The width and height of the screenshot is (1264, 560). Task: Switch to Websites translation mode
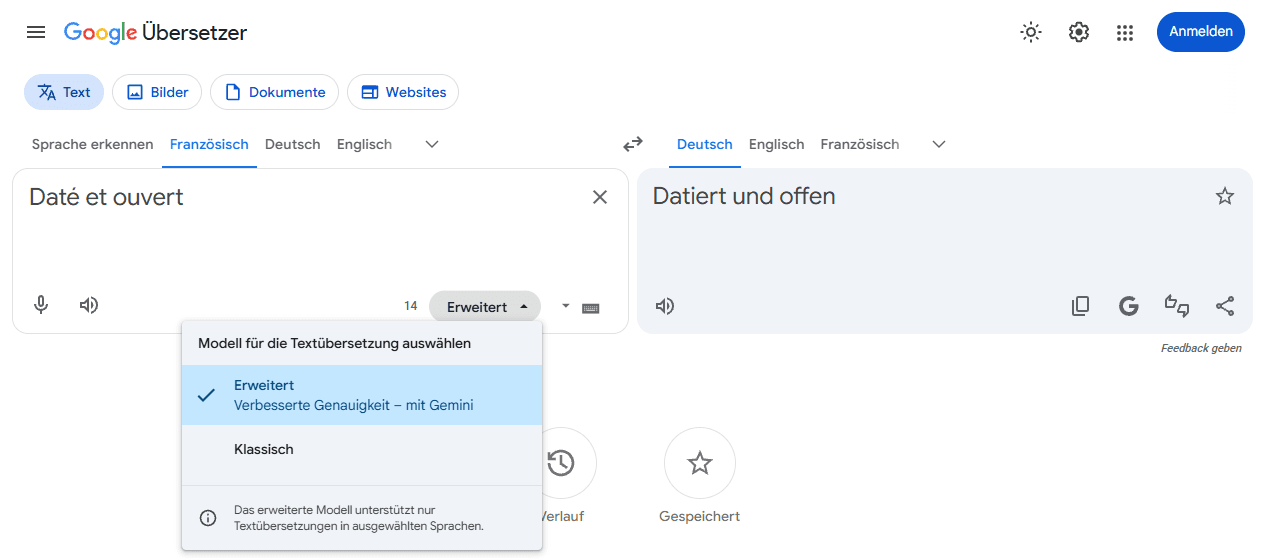[x=403, y=92]
